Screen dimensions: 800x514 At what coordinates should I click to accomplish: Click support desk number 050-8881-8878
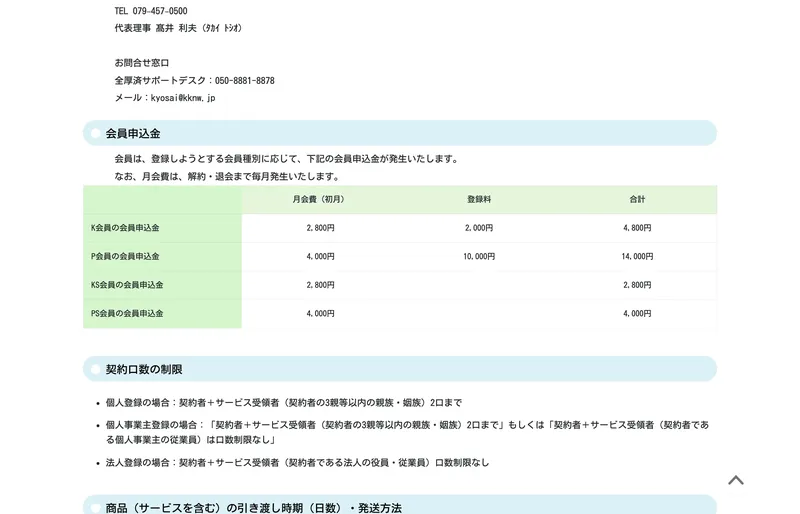(244, 80)
